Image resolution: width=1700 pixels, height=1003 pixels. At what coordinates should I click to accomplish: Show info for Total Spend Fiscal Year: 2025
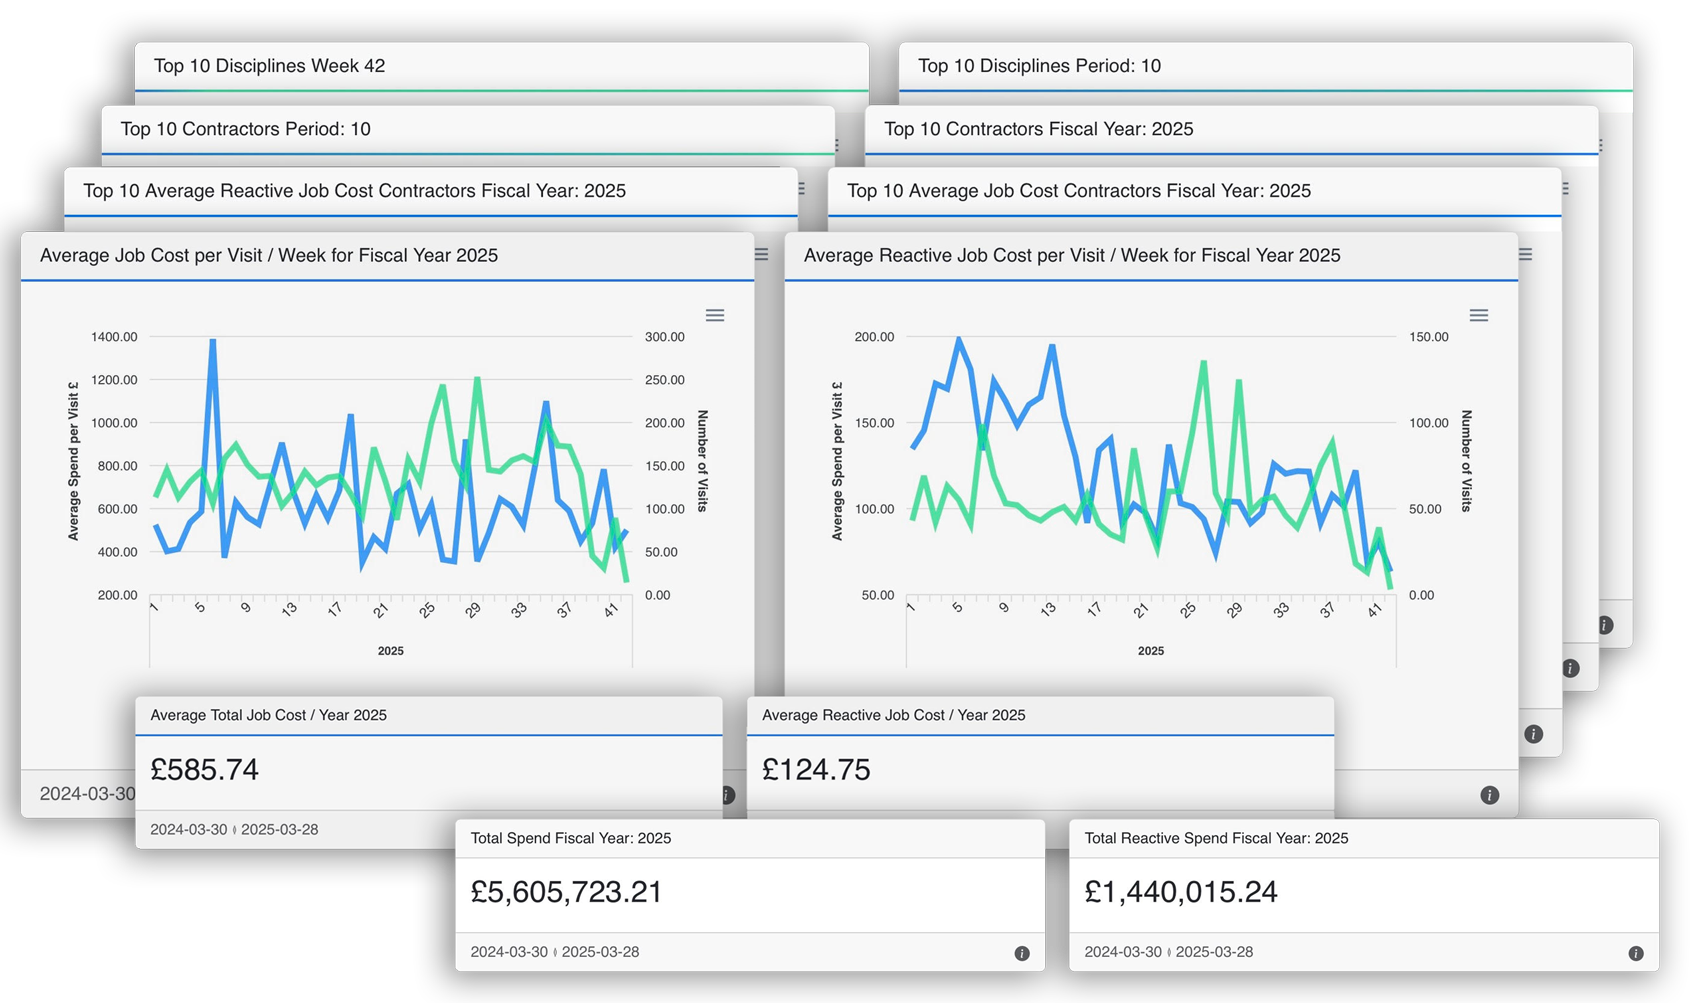click(1021, 953)
